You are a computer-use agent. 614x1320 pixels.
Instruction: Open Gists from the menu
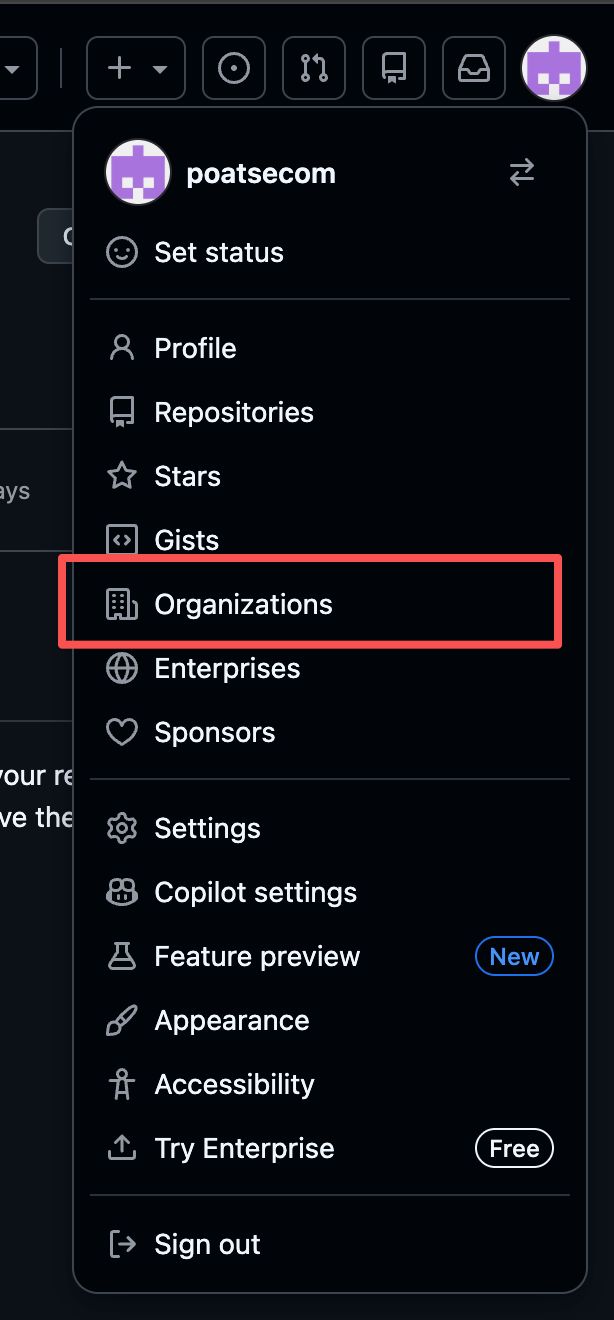click(186, 540)
